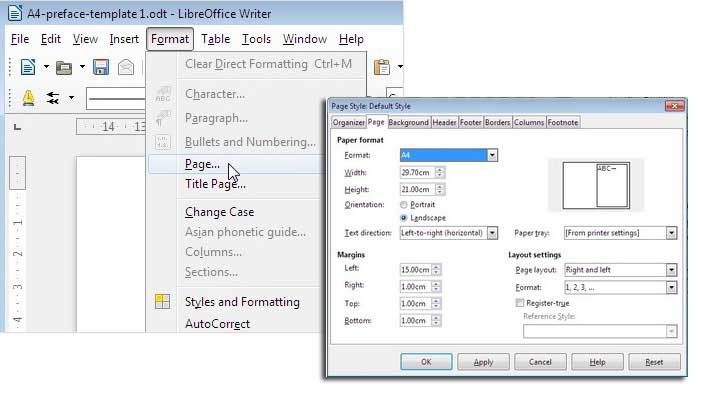
Task: Choose Title Page from Format menu
Action: tap(215, 184)
